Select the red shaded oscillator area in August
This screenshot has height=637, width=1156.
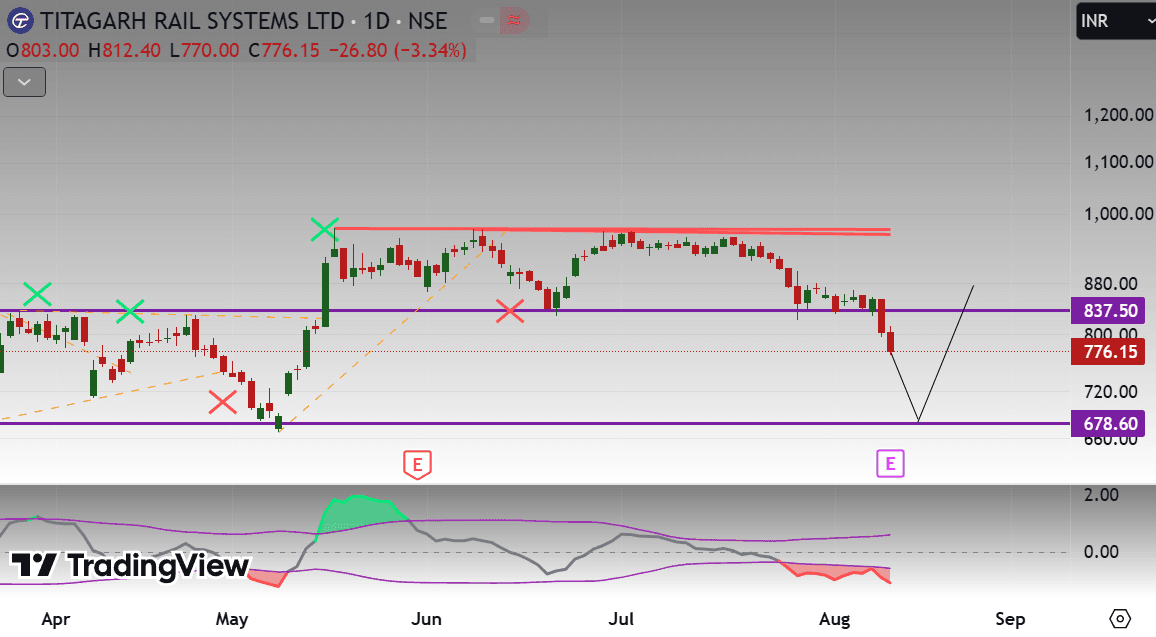(837, 571)
